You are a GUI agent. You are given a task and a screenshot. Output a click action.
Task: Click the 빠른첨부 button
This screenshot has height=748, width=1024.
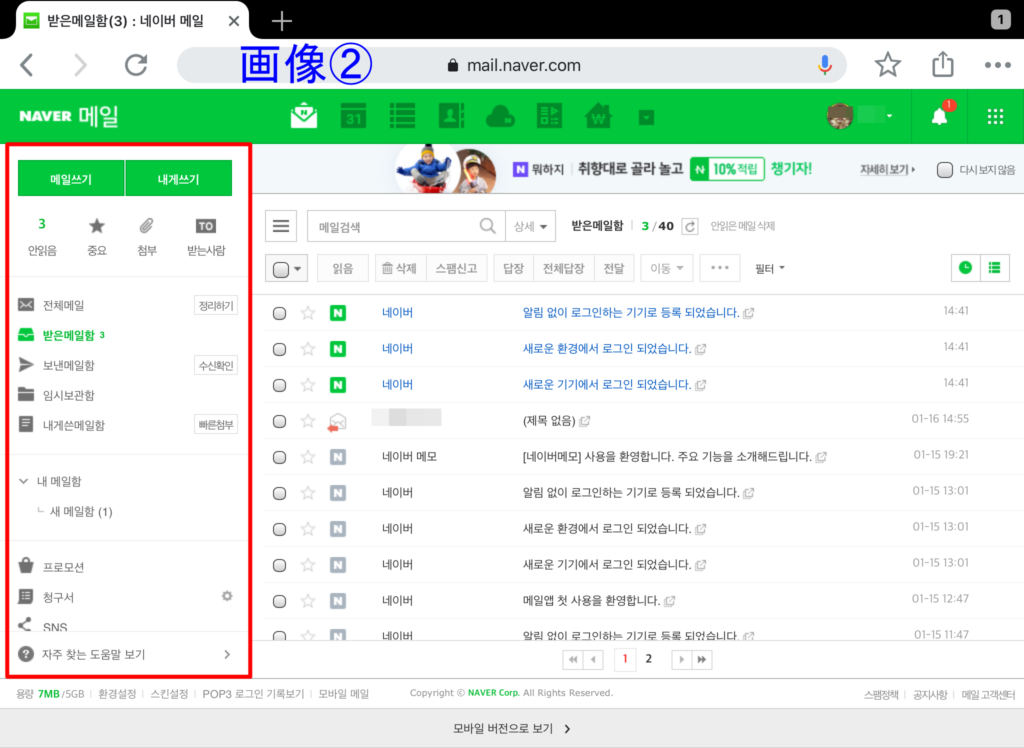pos(216,425)
